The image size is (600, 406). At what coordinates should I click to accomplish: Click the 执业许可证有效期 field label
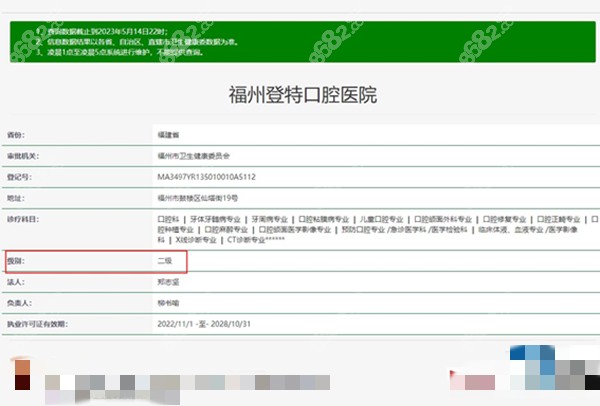[37, 324]
